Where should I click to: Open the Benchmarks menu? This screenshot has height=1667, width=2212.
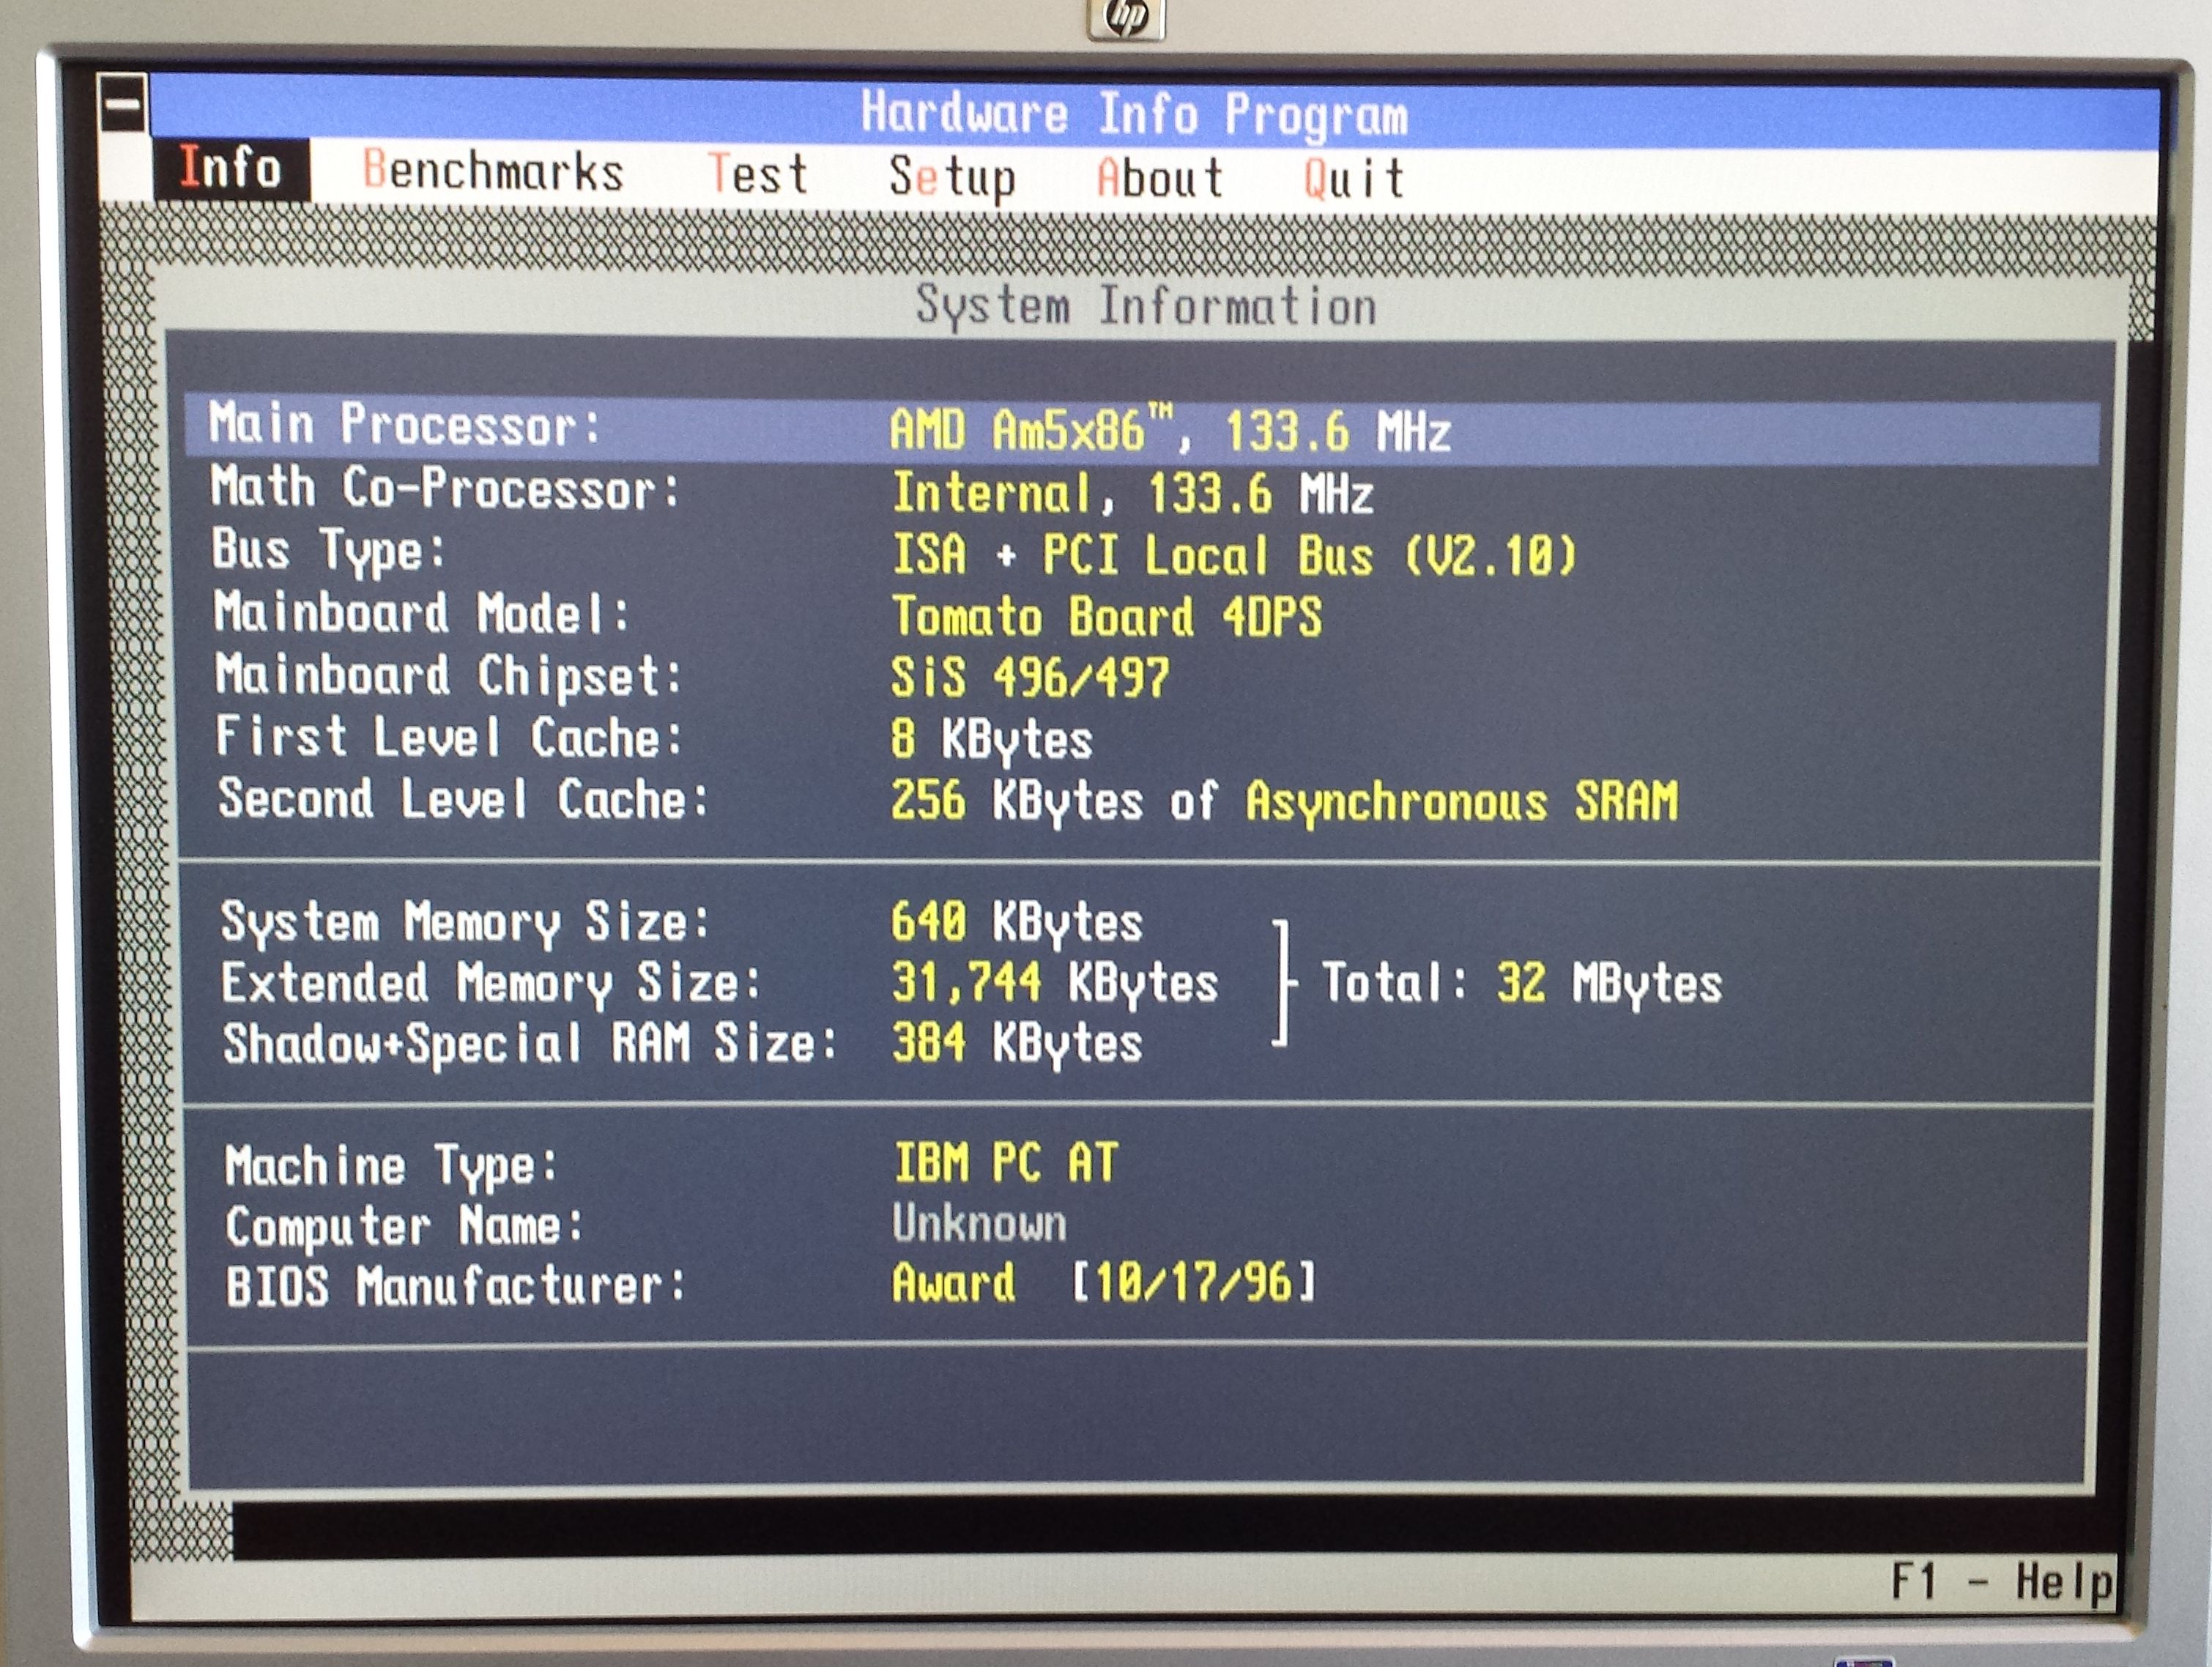point(493,171)
